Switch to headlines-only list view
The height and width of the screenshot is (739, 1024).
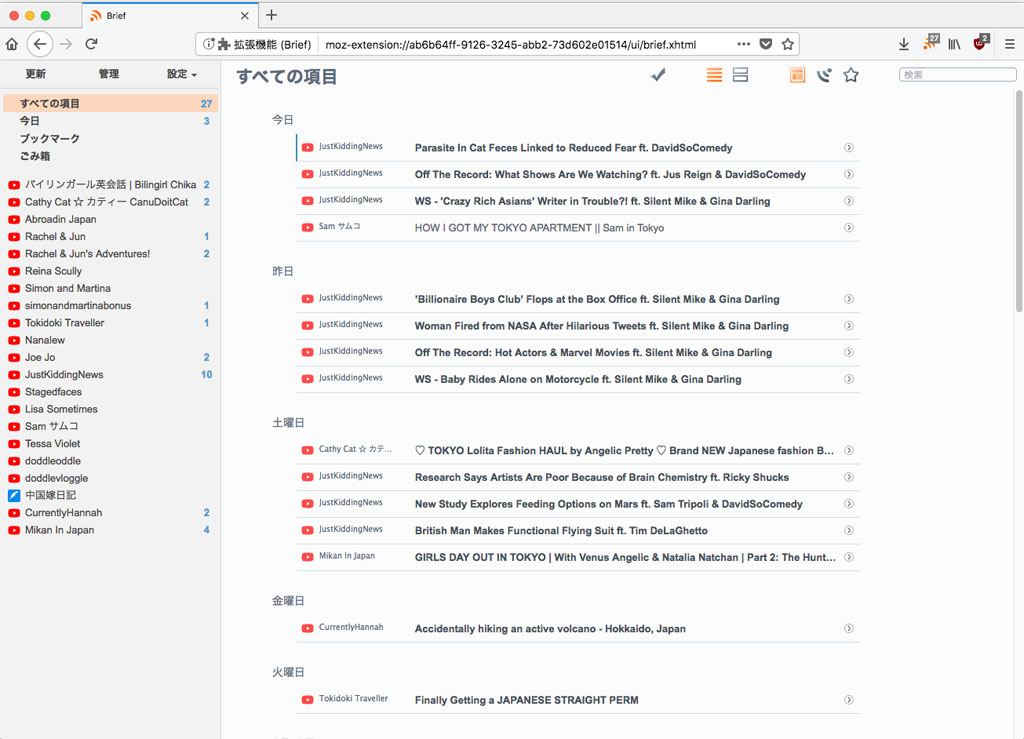click(x=714, y=75)
